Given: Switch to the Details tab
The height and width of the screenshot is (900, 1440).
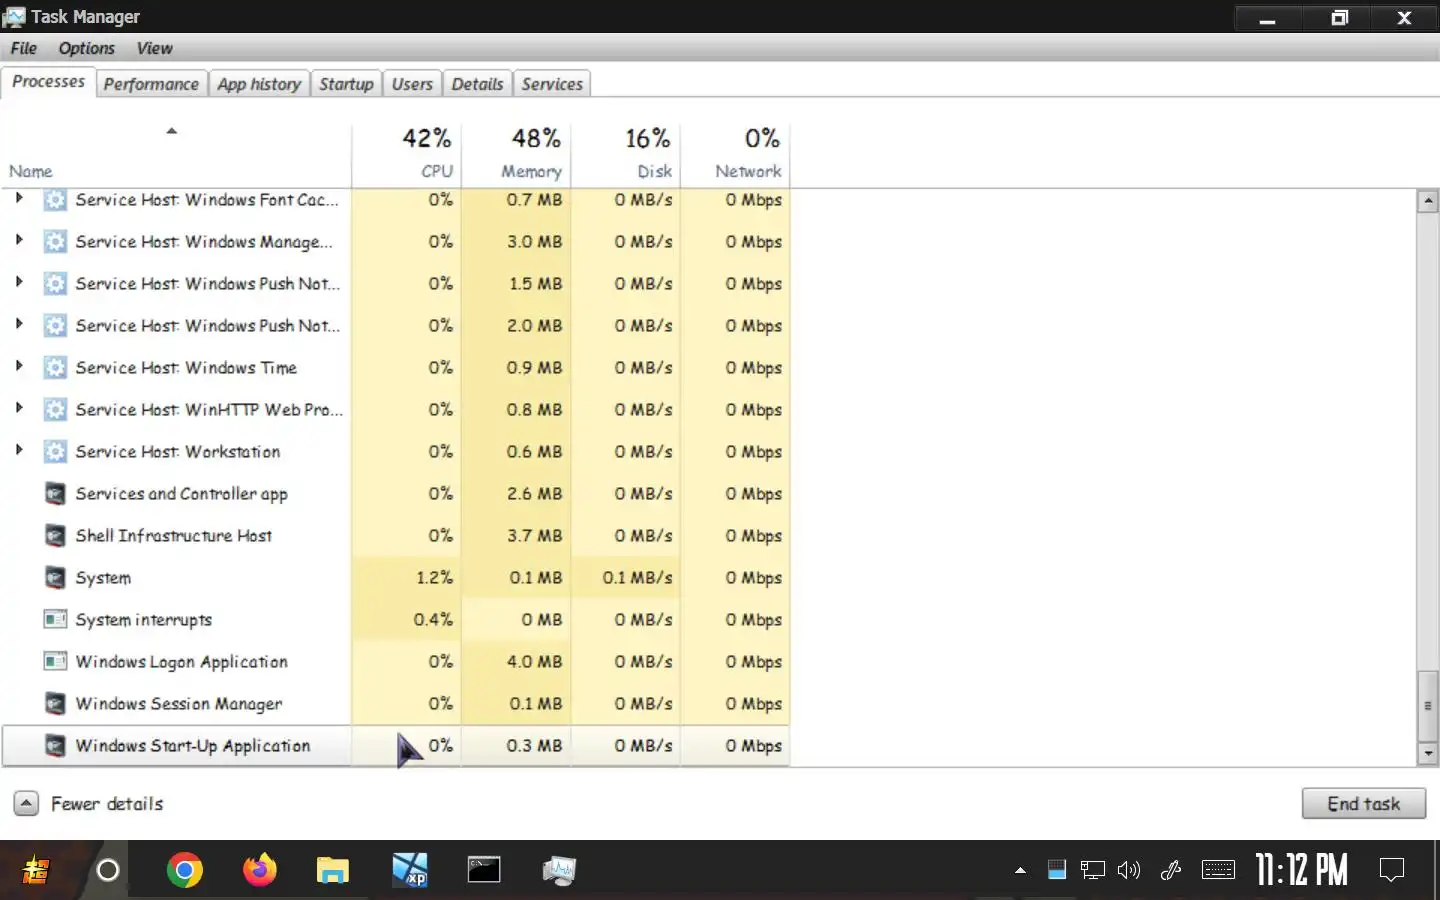Looking at the screenshot, I should (477, 84).
